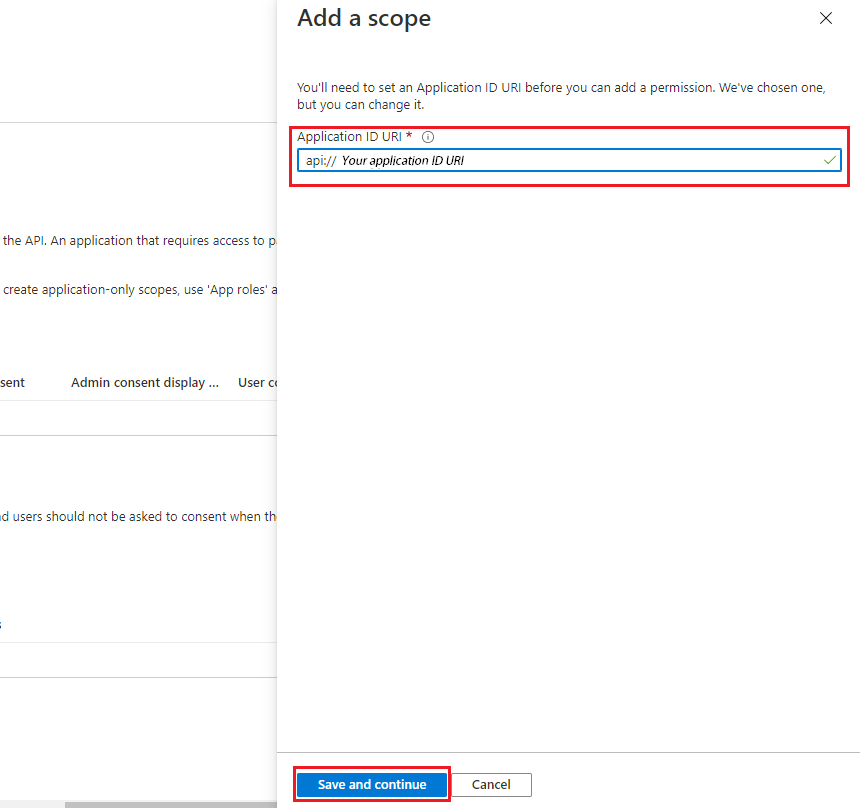Close the Add a scope panel
Screen dimensions: 860x808
click(x=825, y=18)
